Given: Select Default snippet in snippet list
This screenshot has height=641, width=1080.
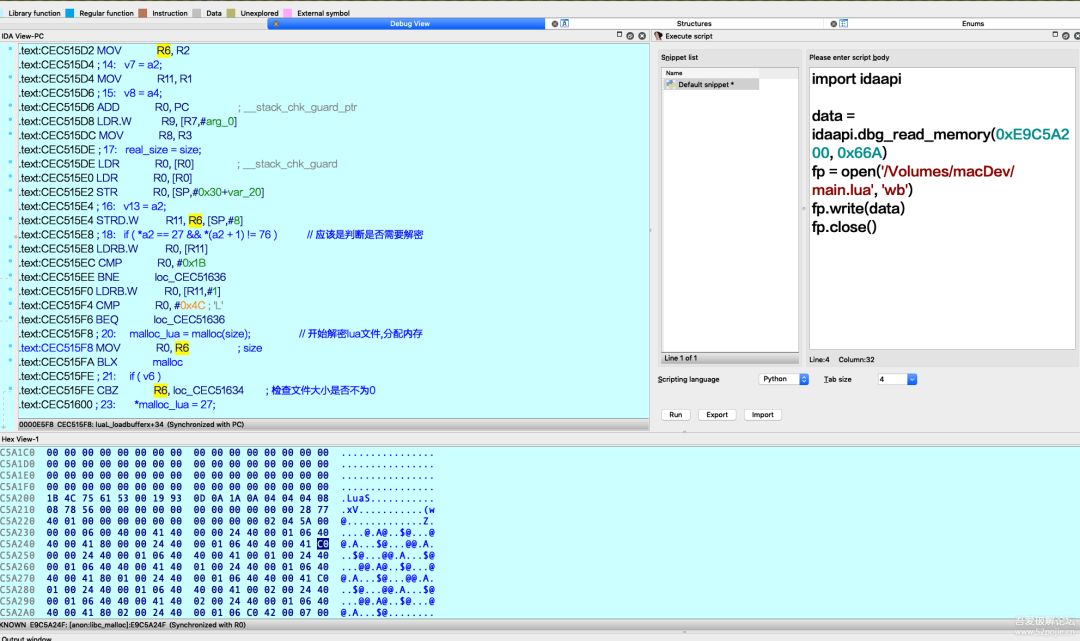Looking at the screenshot, I should (708, 85).
